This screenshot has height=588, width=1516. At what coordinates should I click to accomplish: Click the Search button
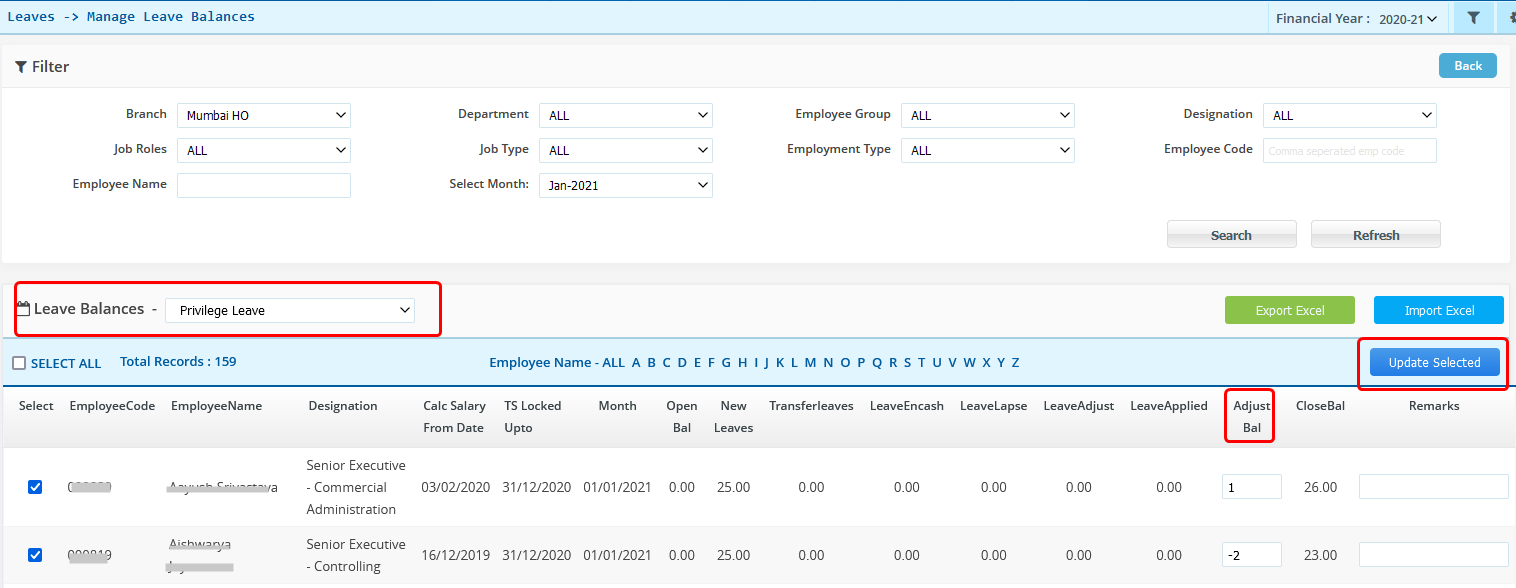click(1232, 235)
